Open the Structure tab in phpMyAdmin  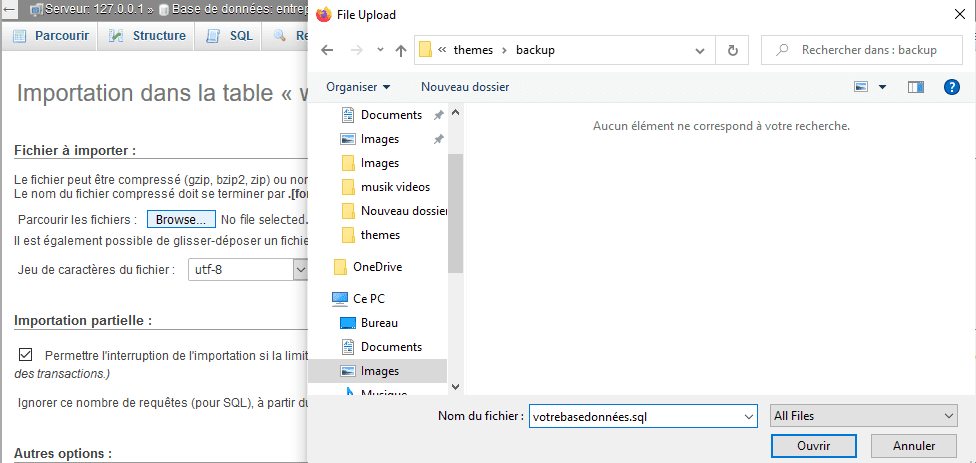(147, 36)
